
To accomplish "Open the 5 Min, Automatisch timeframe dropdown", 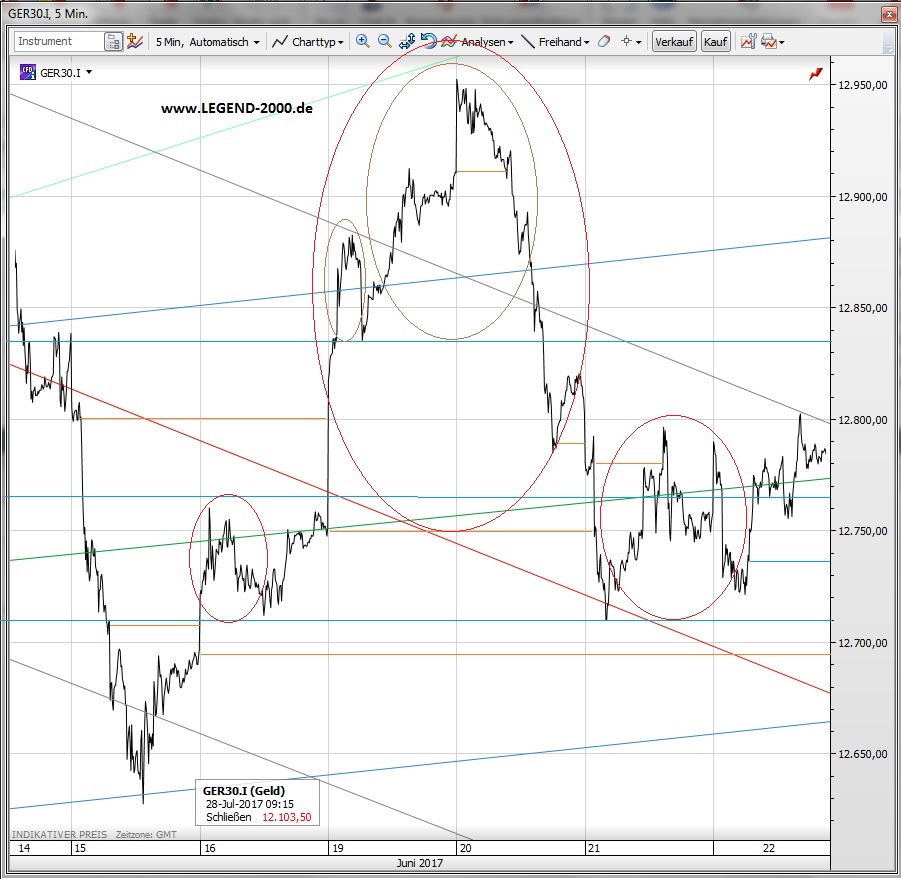I will point(207,42).
